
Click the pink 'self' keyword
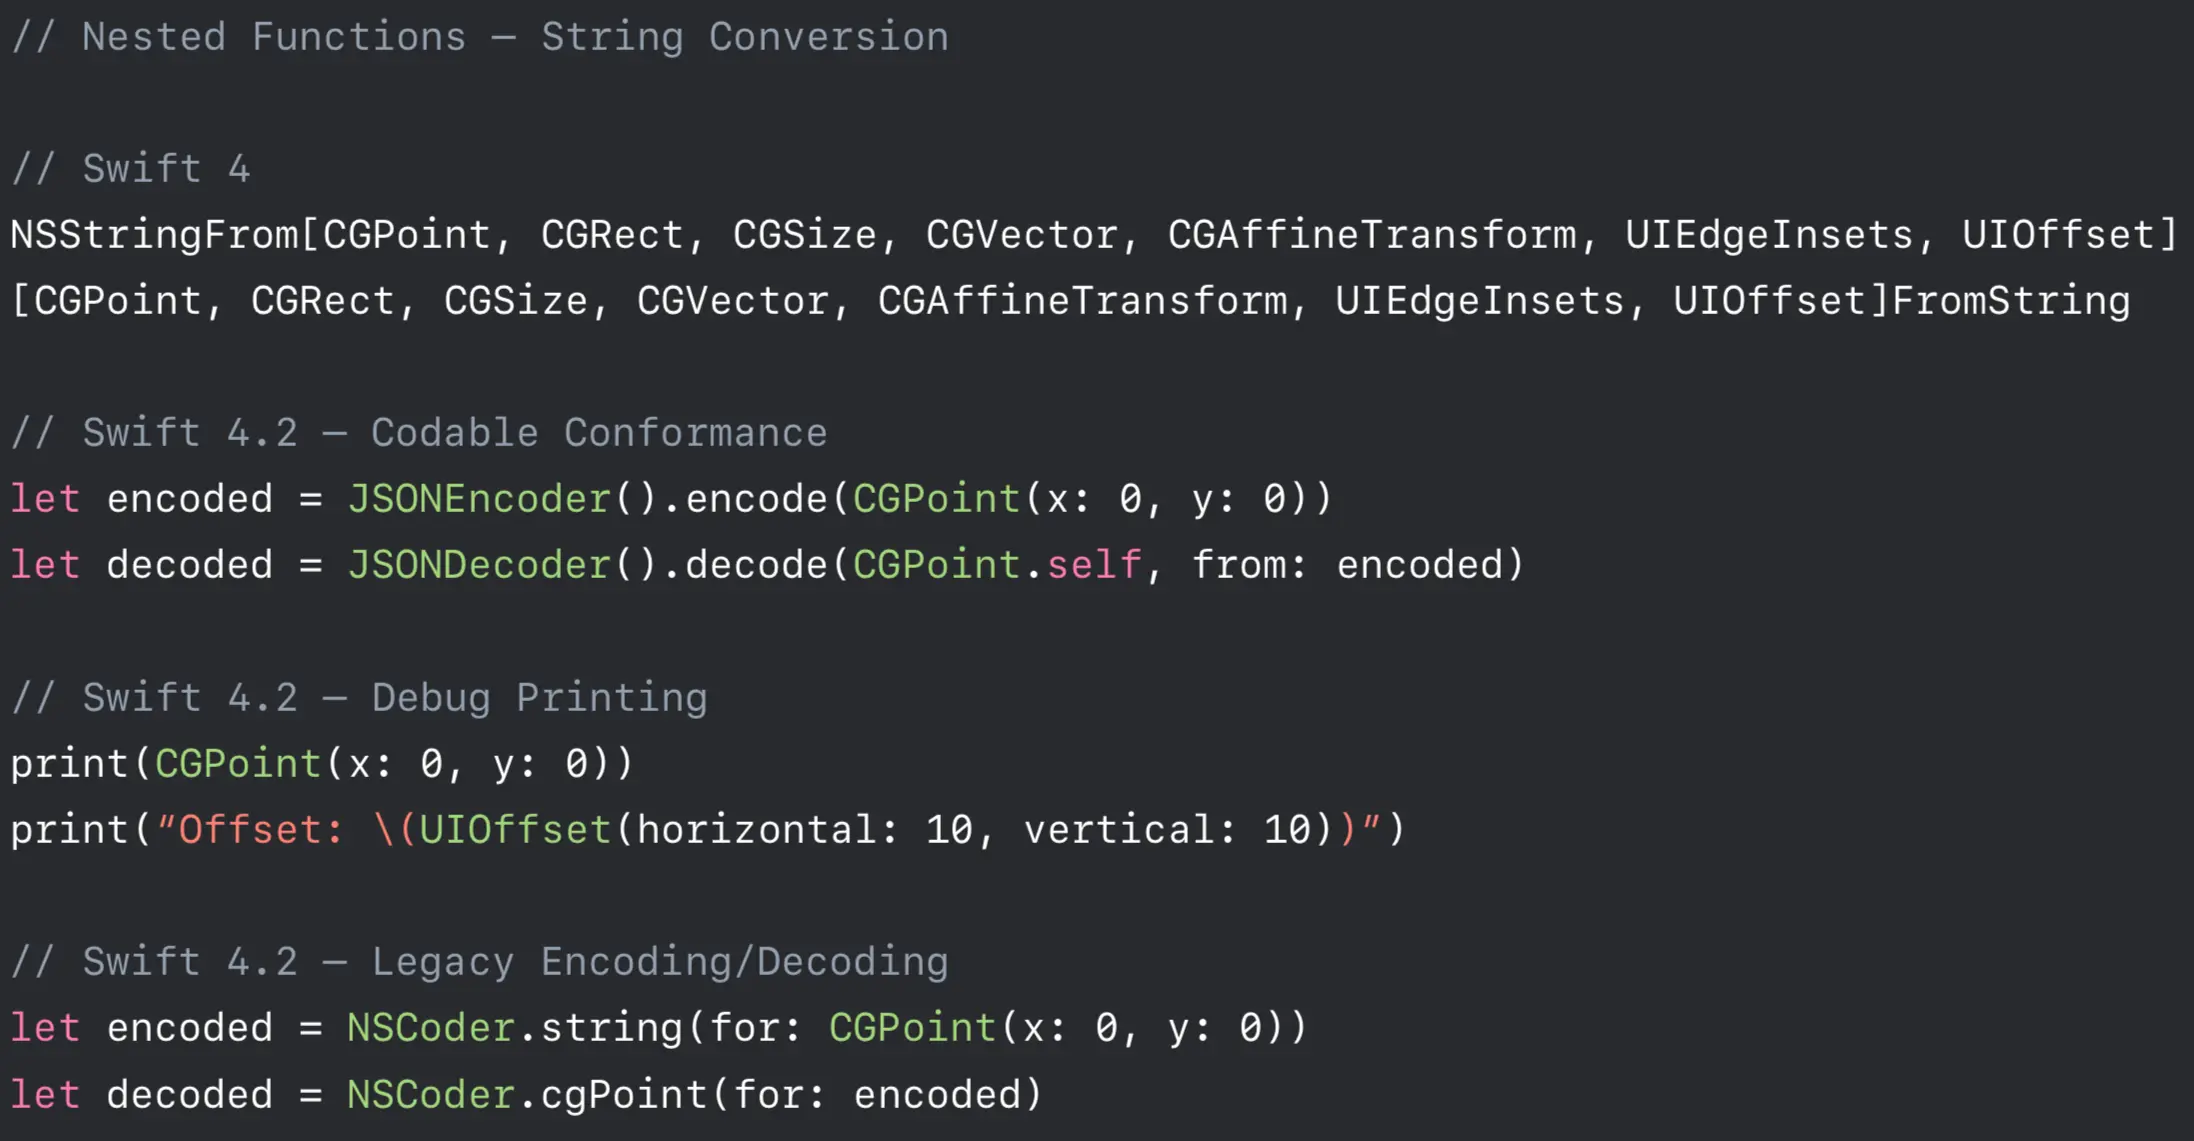point(1094,564)
